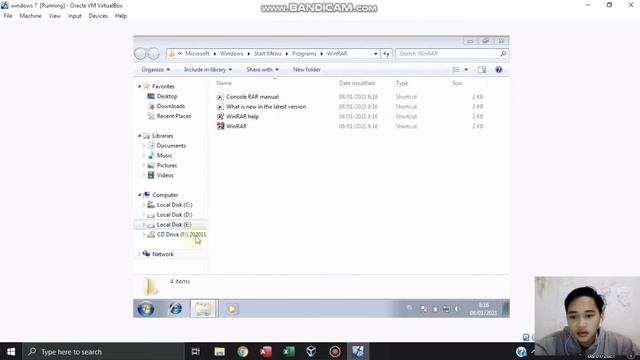Open the VirtualBox Machine menu

tap(31, 16)
